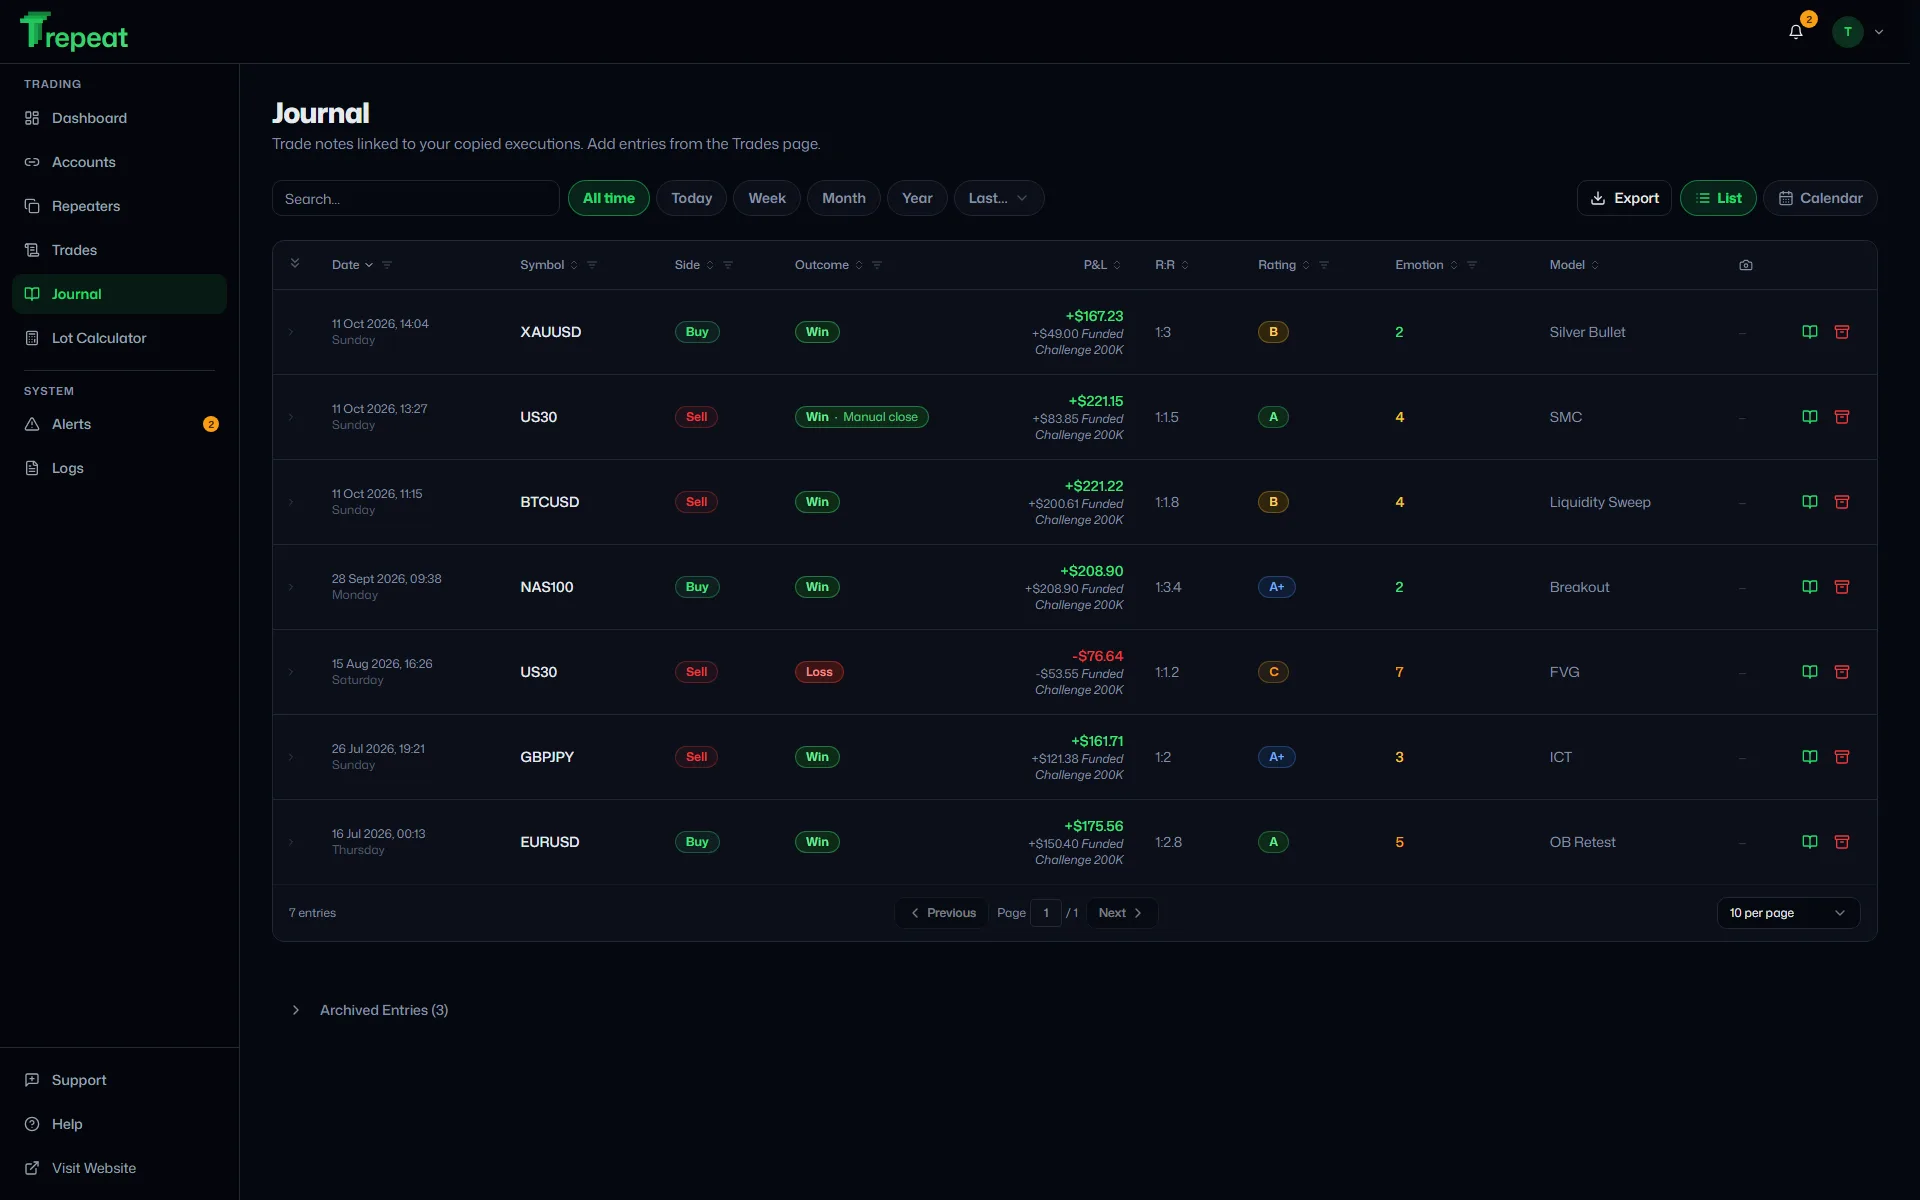This screenshot has width=1920, height=1200.
Task: Sort by P&L column
Action: [x=1102, y=265]
